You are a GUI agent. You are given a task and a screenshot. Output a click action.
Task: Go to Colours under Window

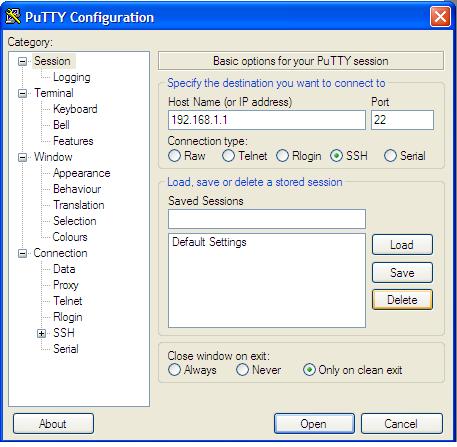click(70, 237)
